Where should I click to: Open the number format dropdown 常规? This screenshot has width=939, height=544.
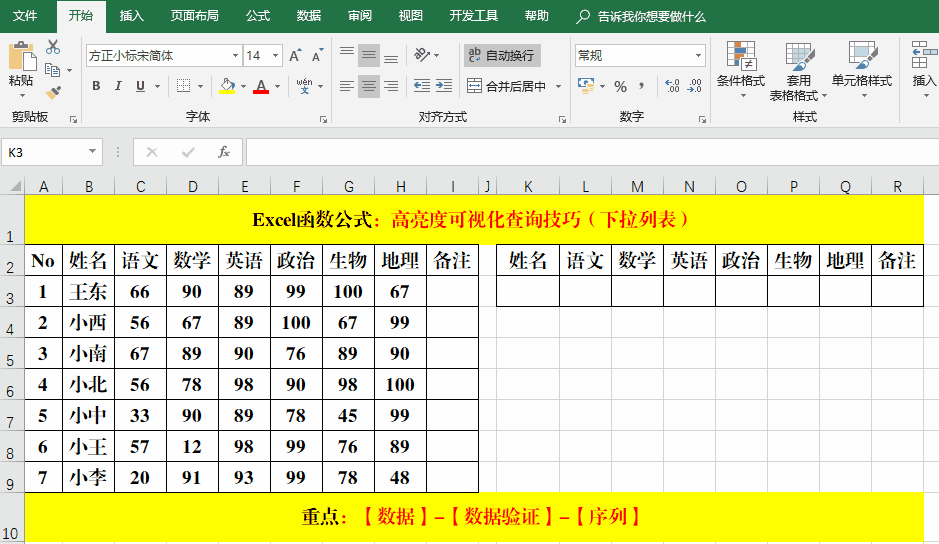[699, 56]
